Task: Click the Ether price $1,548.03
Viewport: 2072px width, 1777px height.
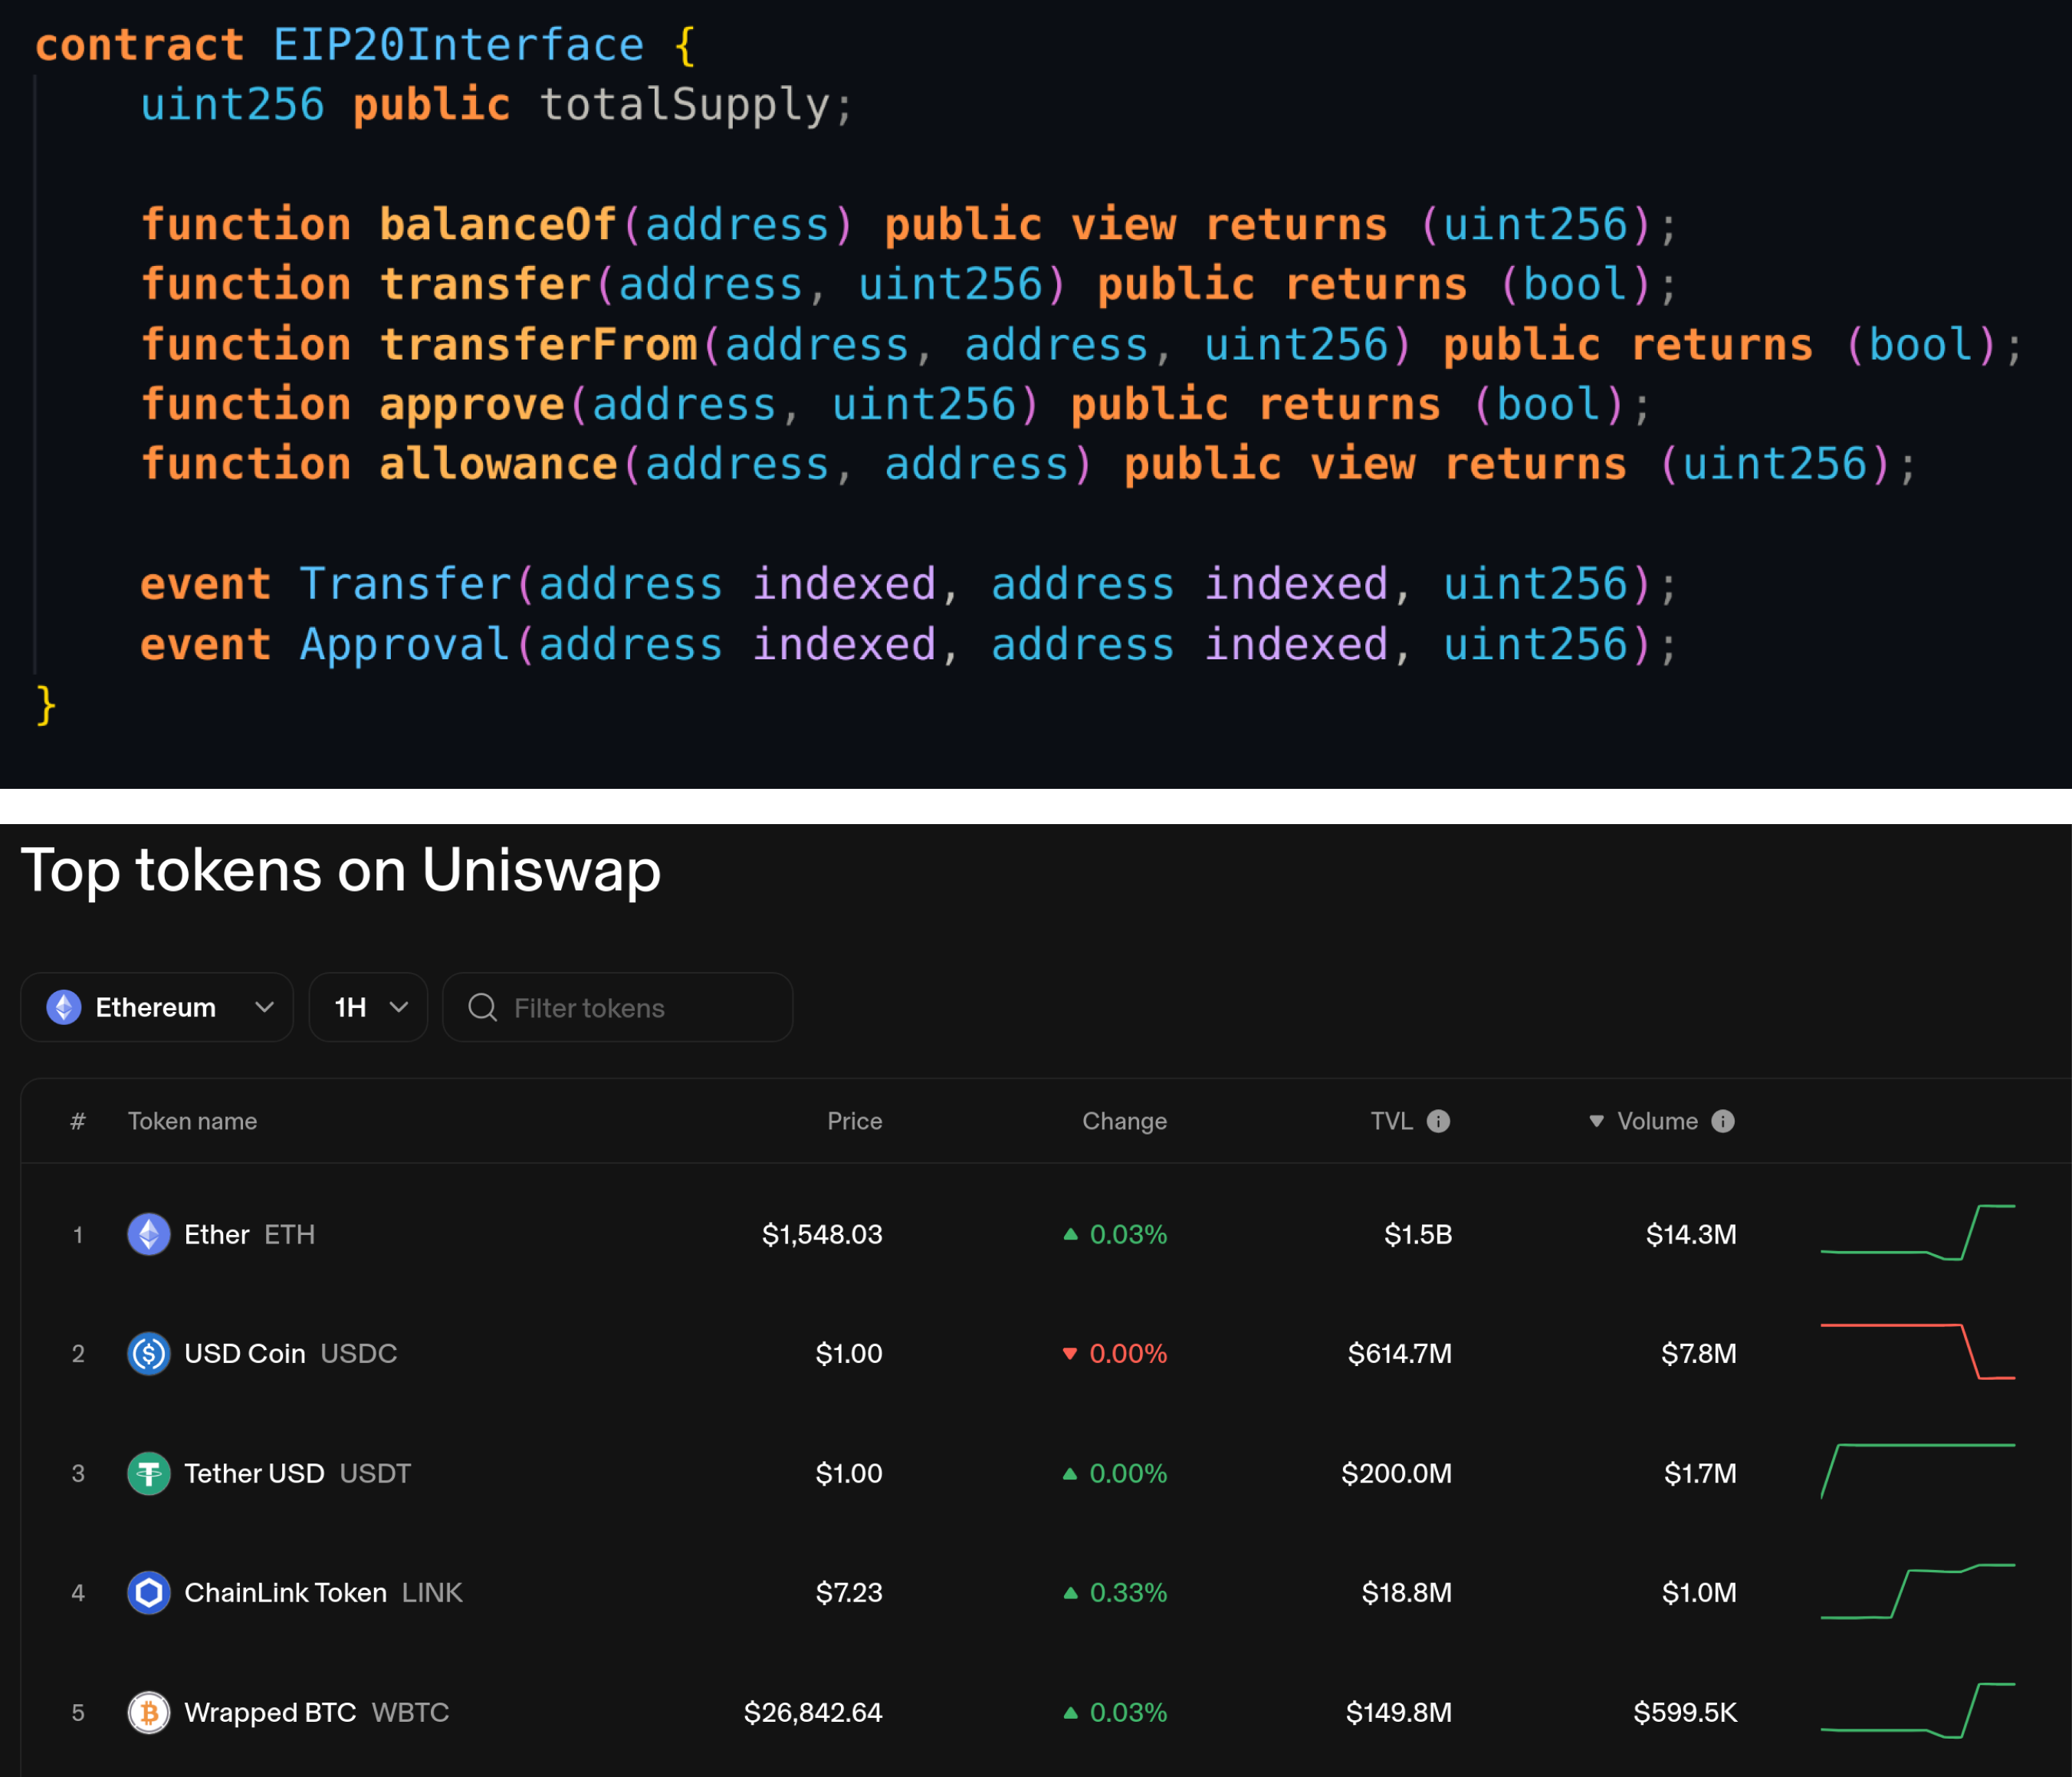Action: (822, 1234)
